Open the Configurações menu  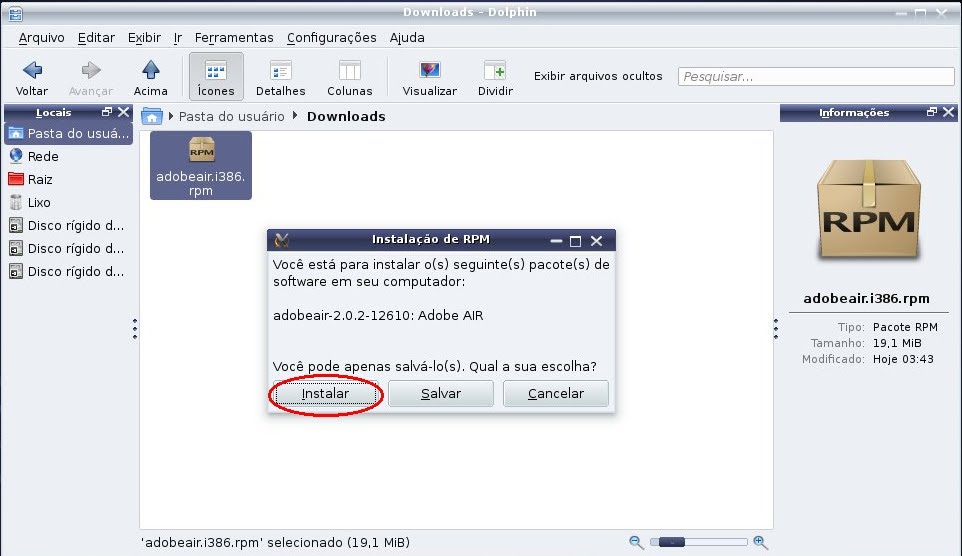click(x=331, y=37)
